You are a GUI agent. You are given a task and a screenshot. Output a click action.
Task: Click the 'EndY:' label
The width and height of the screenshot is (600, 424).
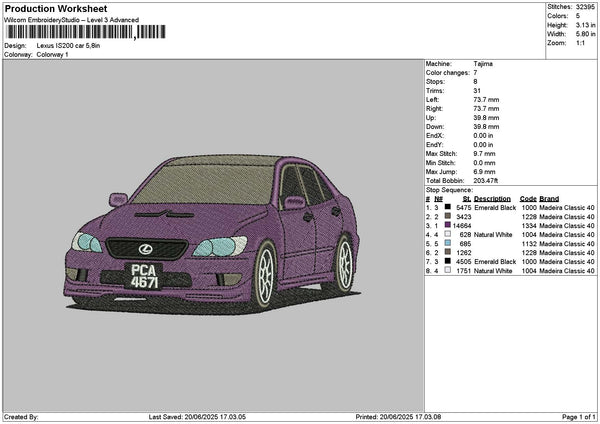[434, 145]
